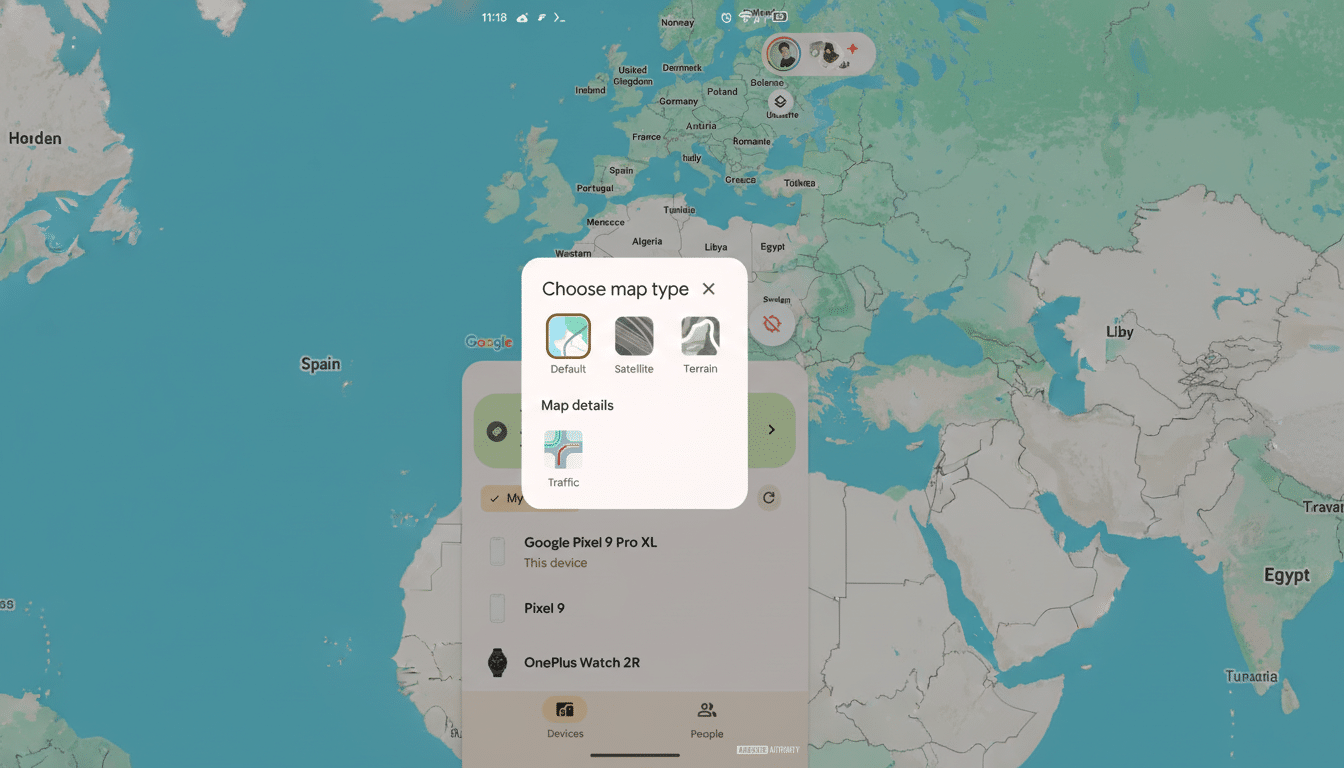Expand the highlighted device card via chevron
The width and height of the screenshot is (1344, 768).
[770, 429]
